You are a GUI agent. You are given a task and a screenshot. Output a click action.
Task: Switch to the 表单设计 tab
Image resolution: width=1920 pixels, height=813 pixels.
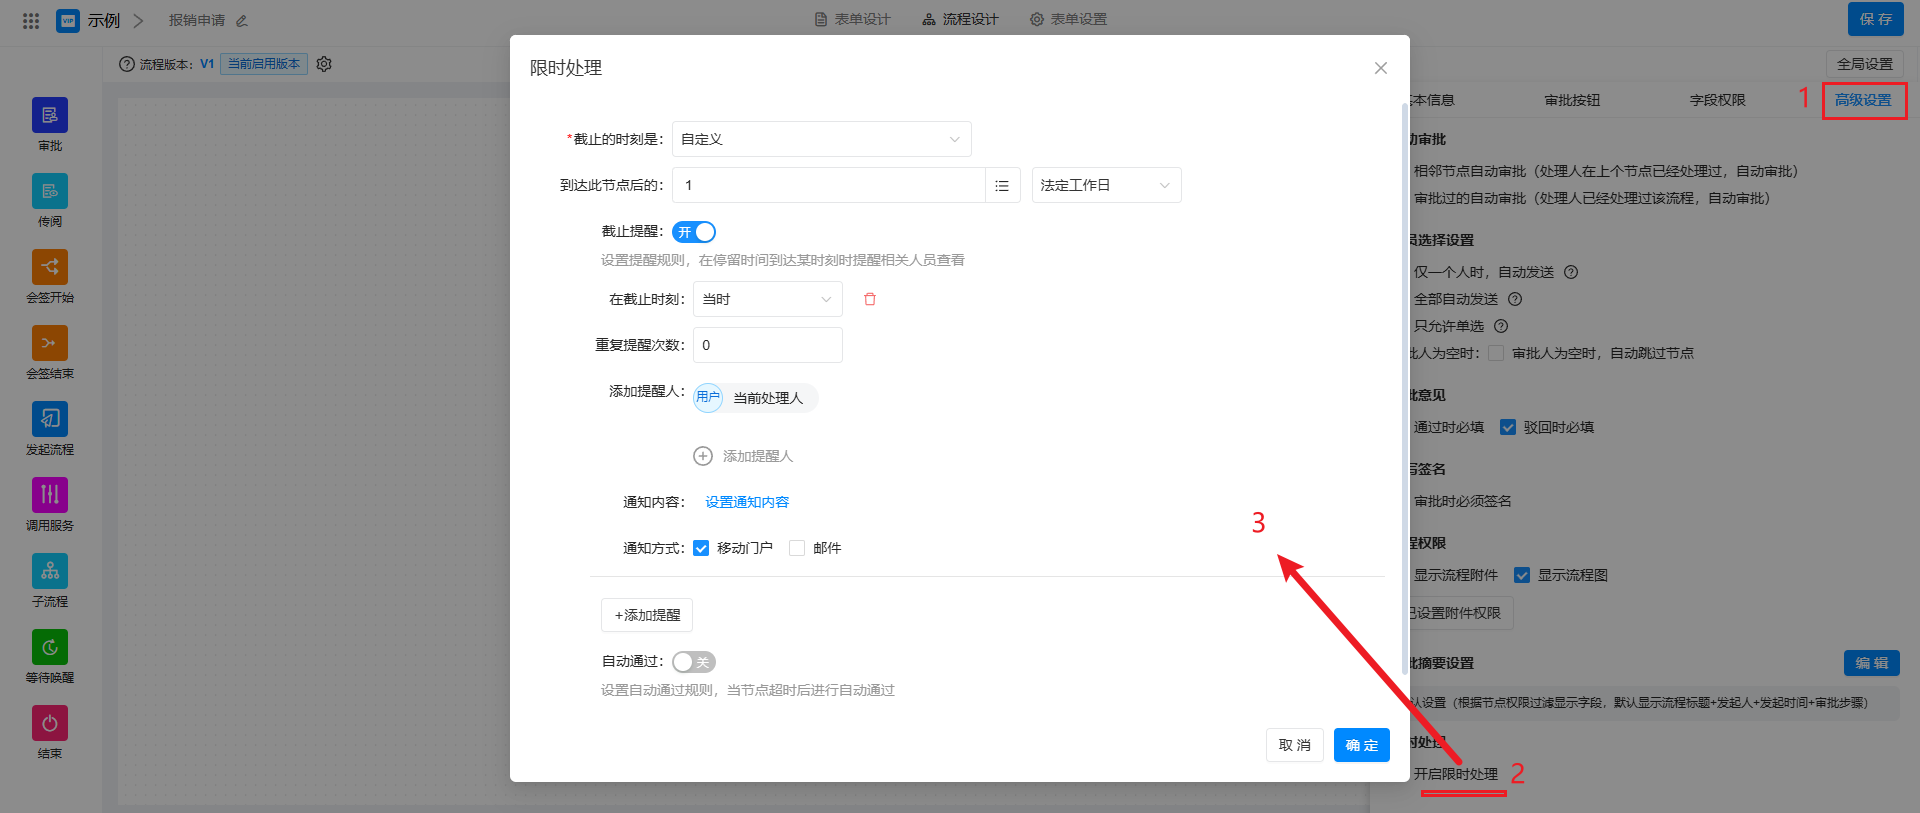tap(852, 19)
